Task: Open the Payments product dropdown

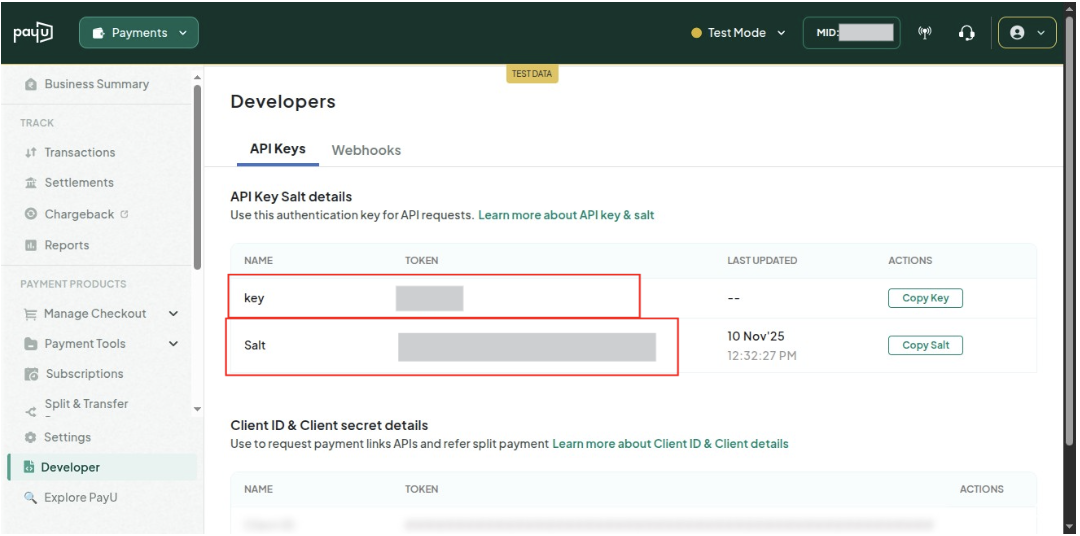Action: [139, 32]
